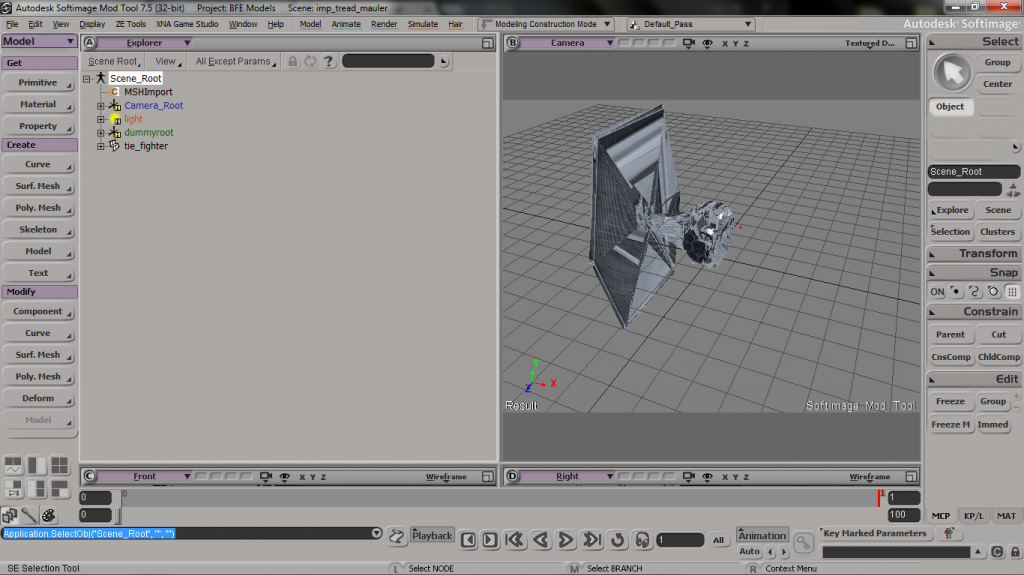
Task: Click the C button near lock
Action: (997, 552)
